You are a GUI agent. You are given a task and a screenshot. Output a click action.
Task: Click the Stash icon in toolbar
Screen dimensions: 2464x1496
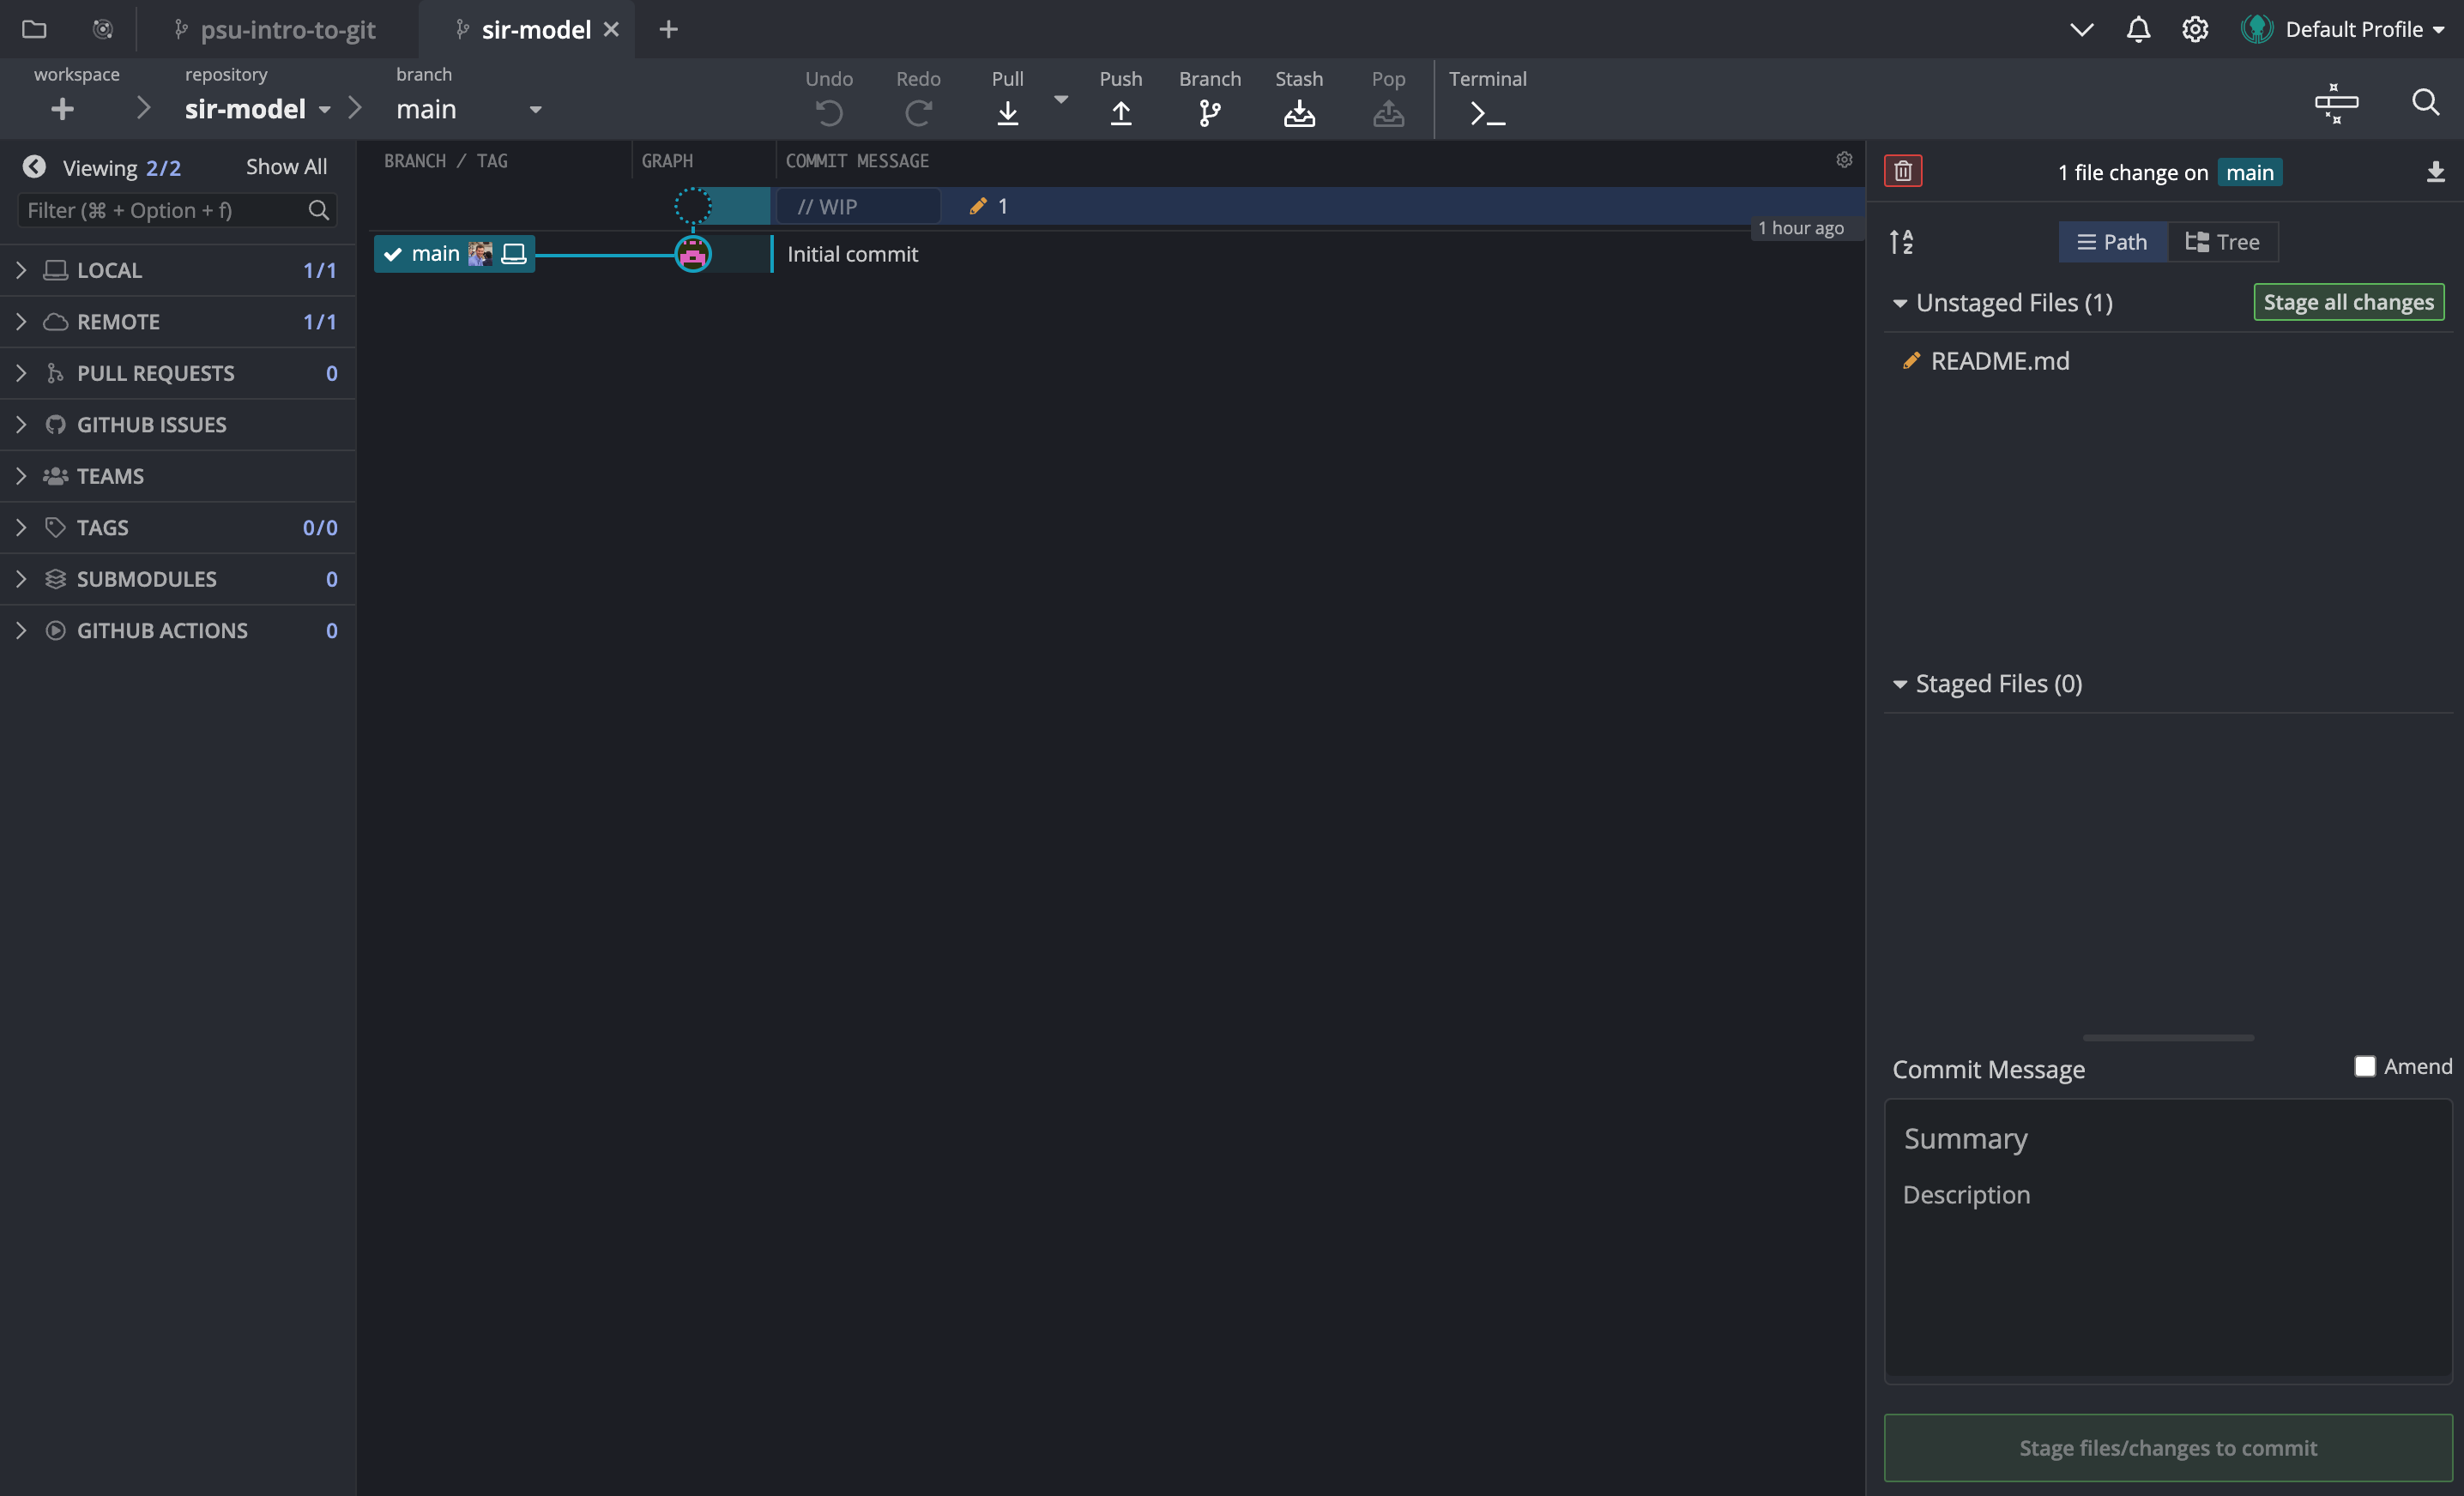point(1298,112)
